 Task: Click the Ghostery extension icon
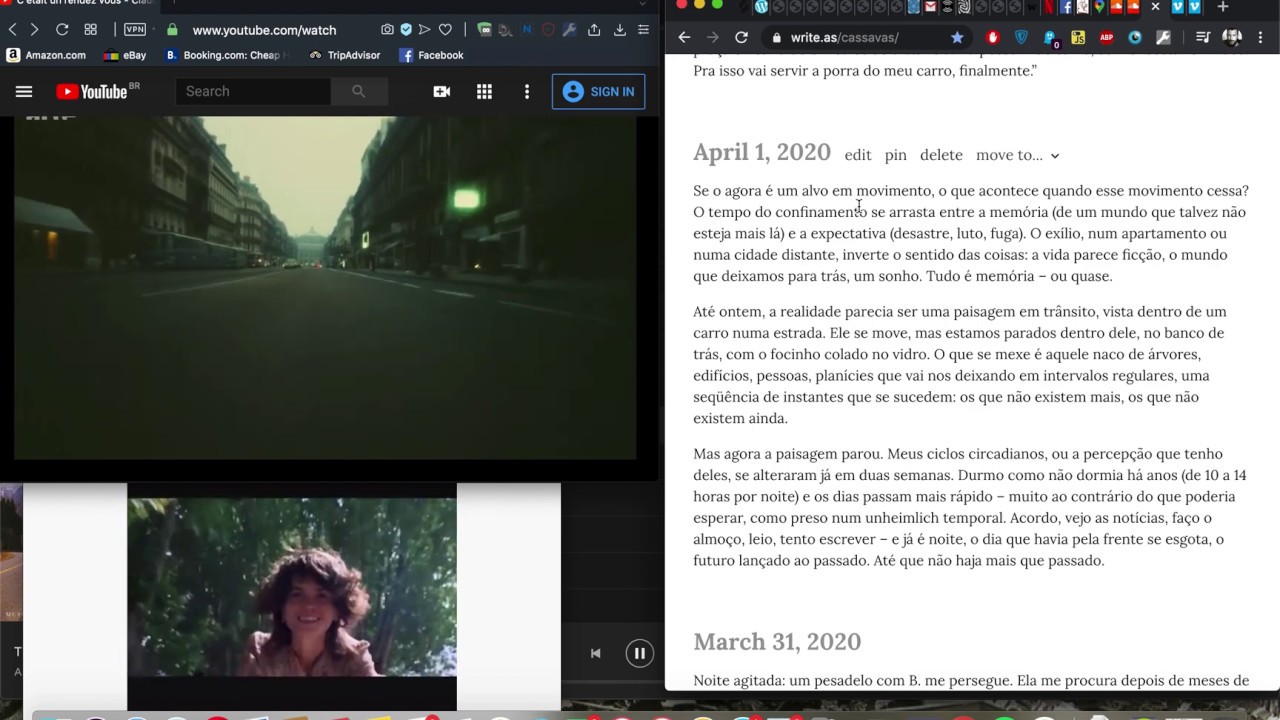click(1050, 38)
